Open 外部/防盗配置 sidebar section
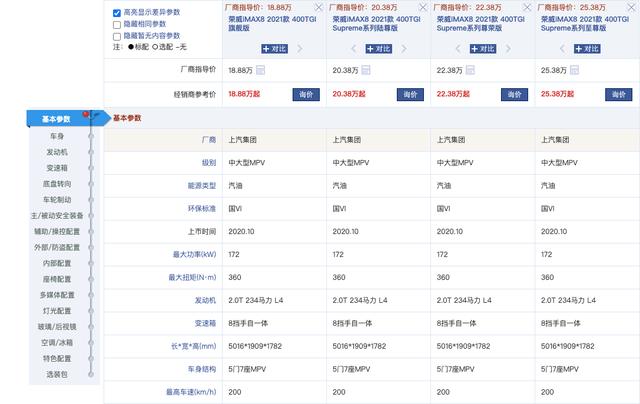This screenshot has height=404, width=640. [x=57, y=247]
